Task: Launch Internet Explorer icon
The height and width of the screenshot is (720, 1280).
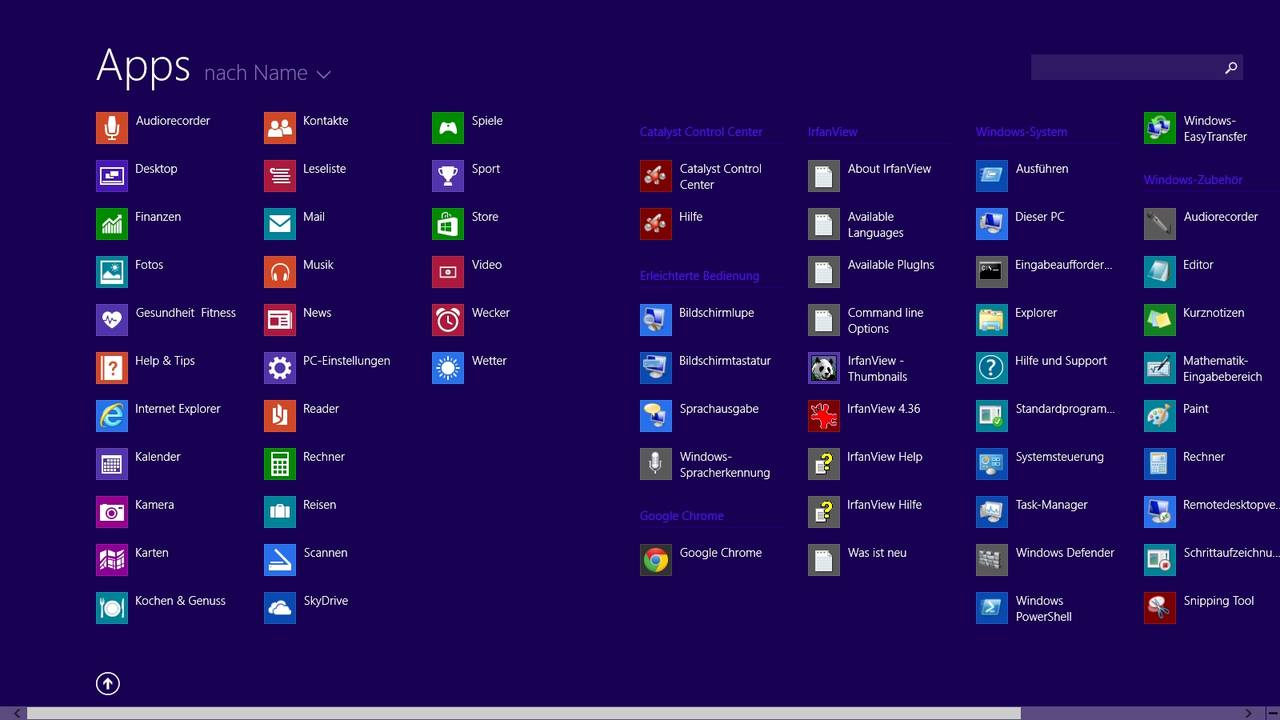Action: coord(112,416)
